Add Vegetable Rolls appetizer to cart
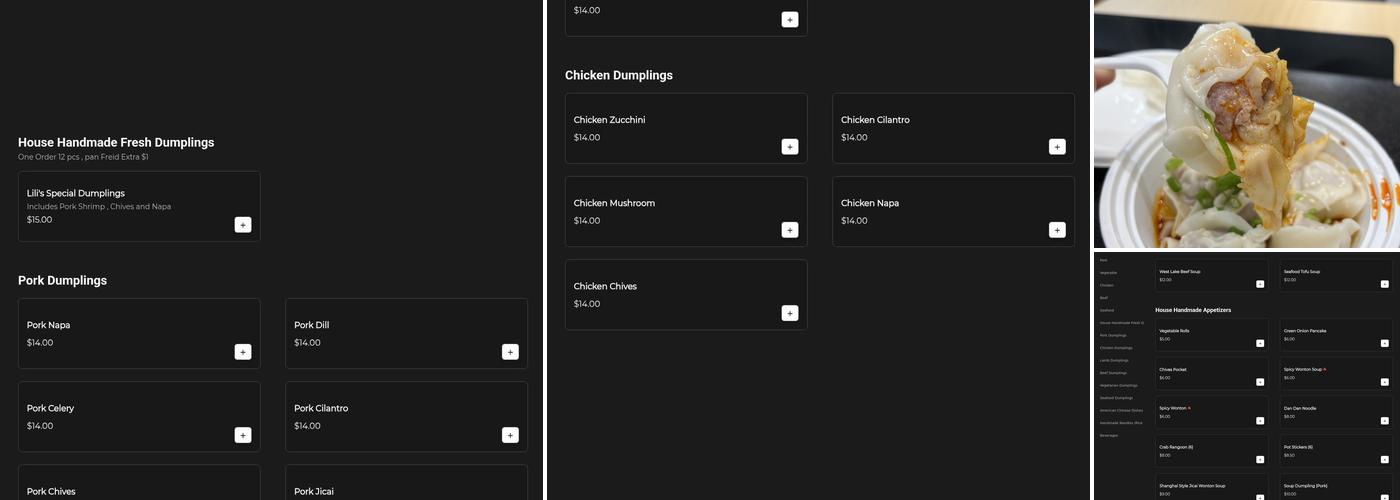The width and height of the screenshot is (1400, 500). click(1260, 343)
